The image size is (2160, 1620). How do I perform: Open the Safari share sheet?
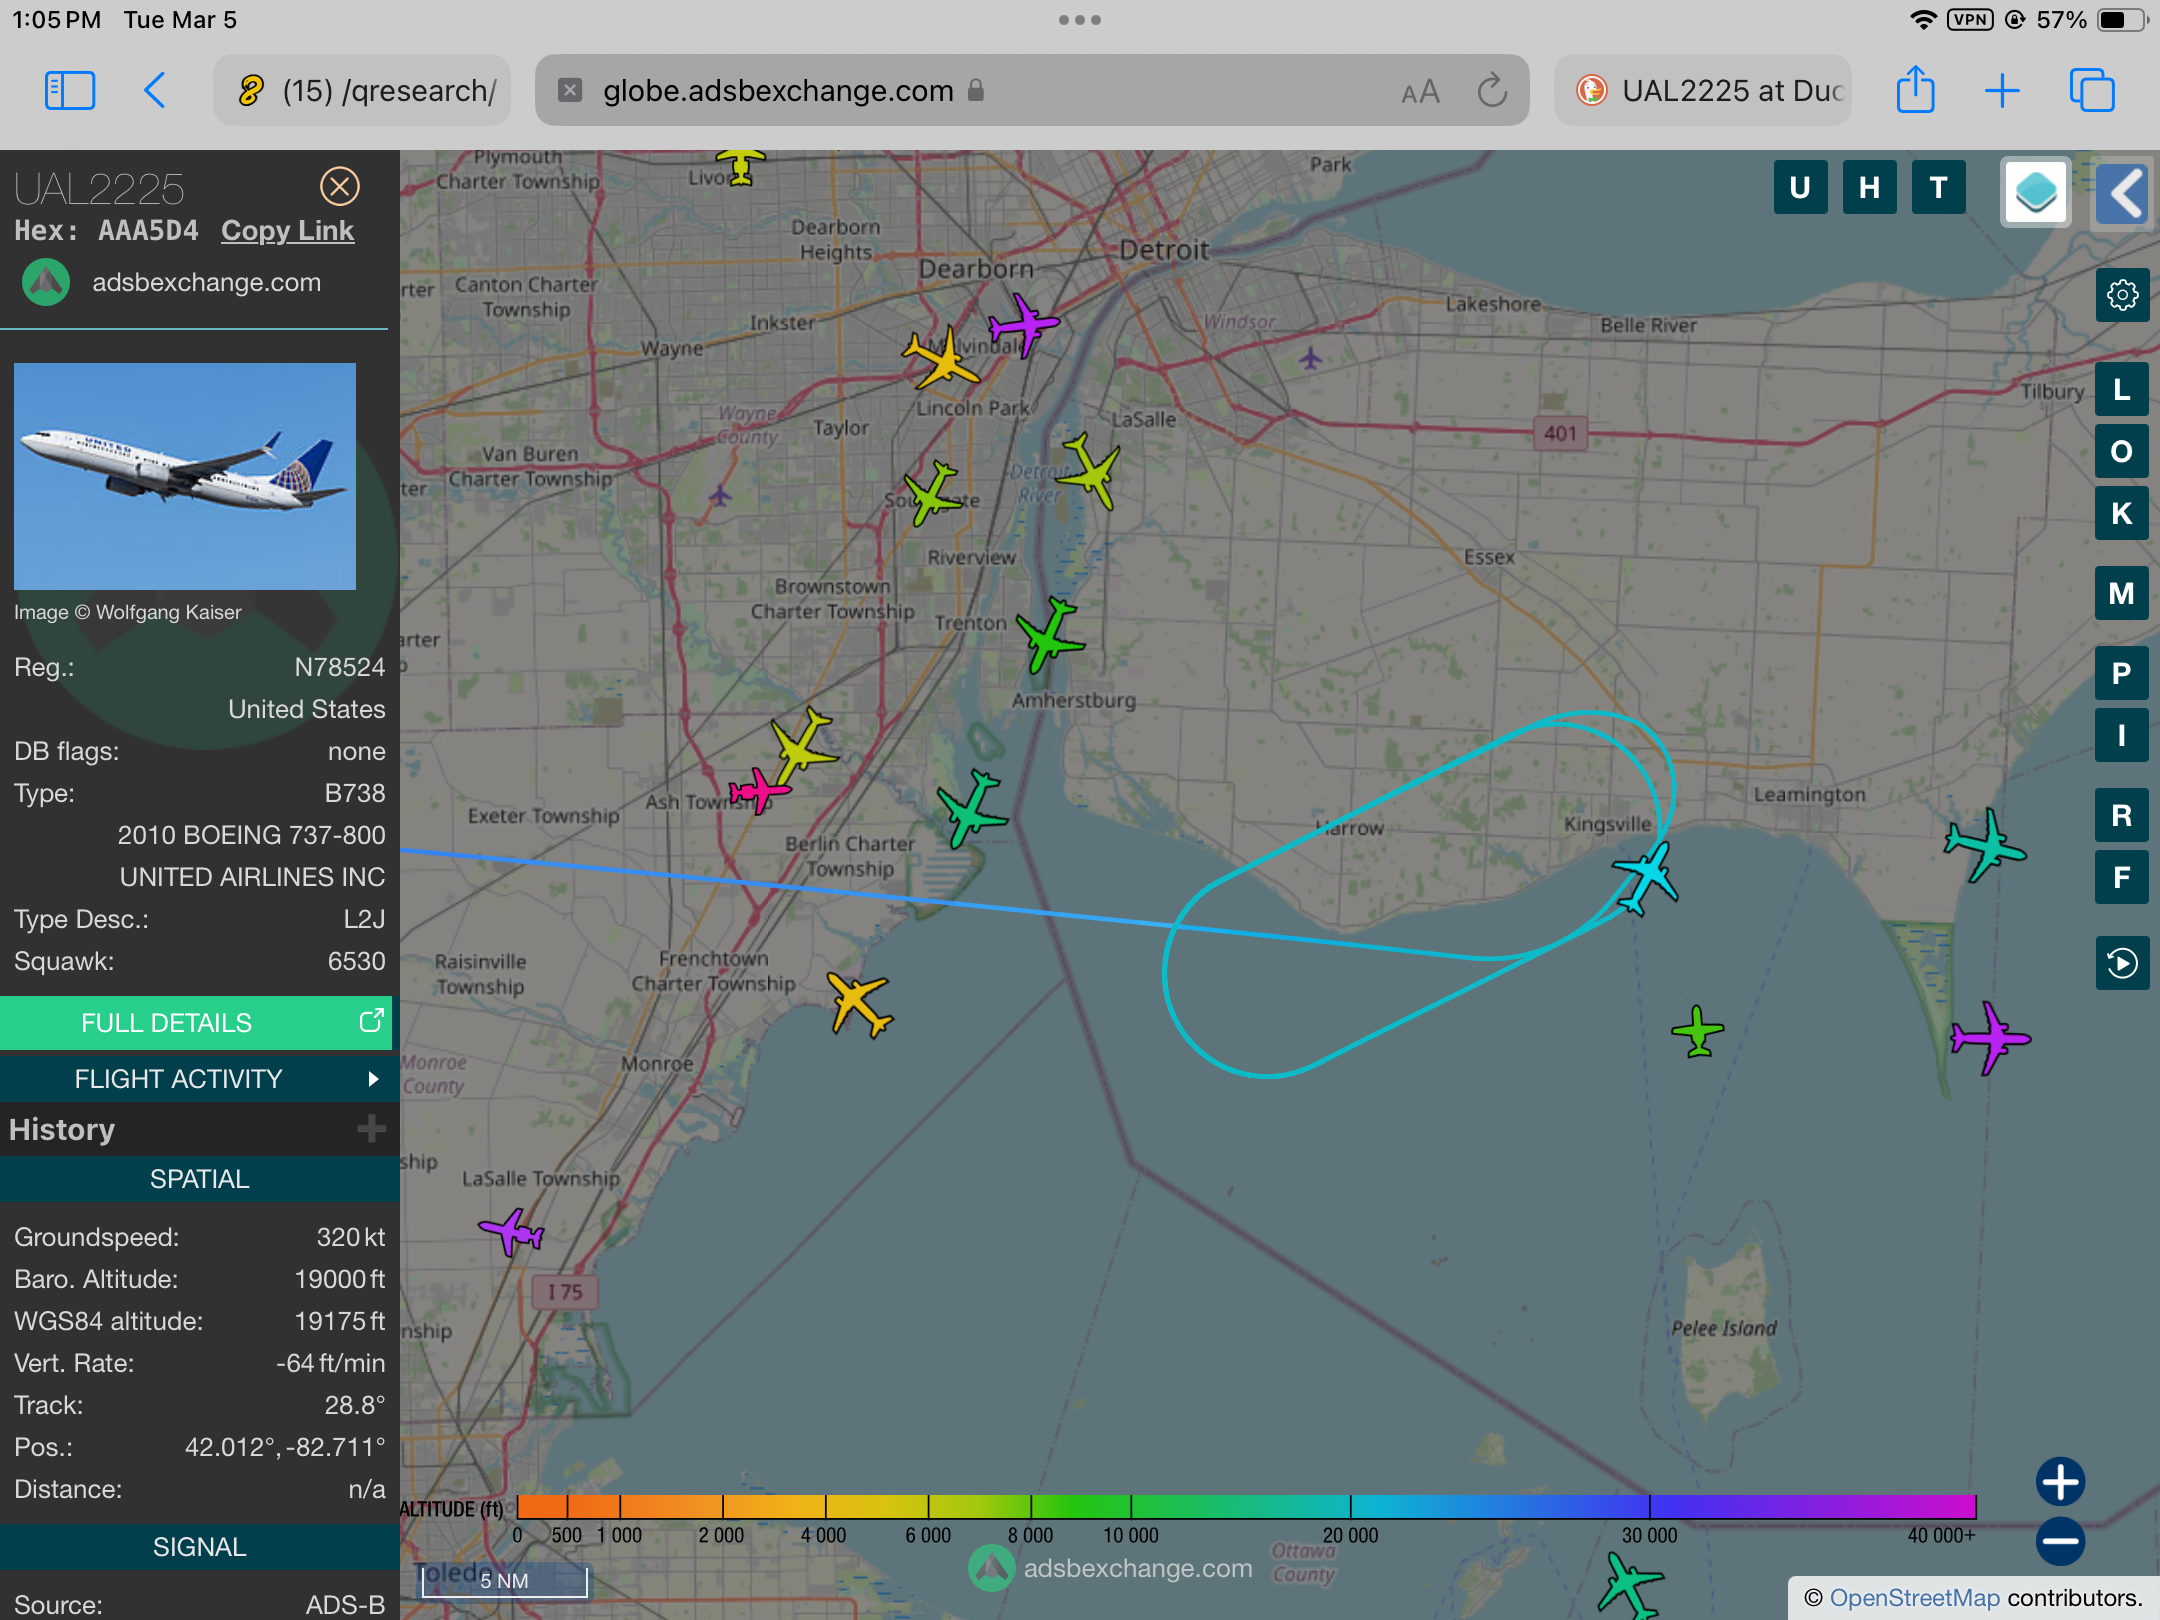(1915, 90)
